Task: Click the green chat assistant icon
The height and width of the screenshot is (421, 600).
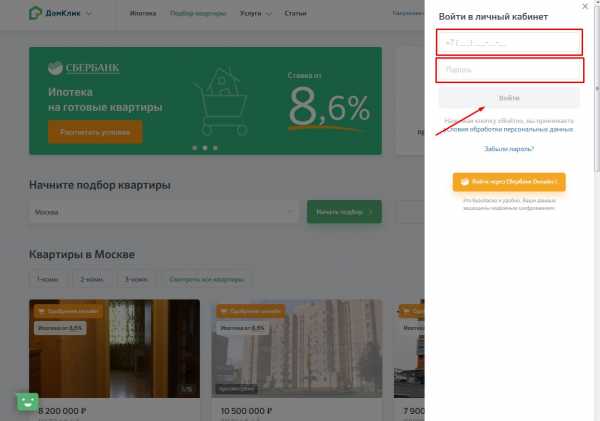Action: point(27,401)
